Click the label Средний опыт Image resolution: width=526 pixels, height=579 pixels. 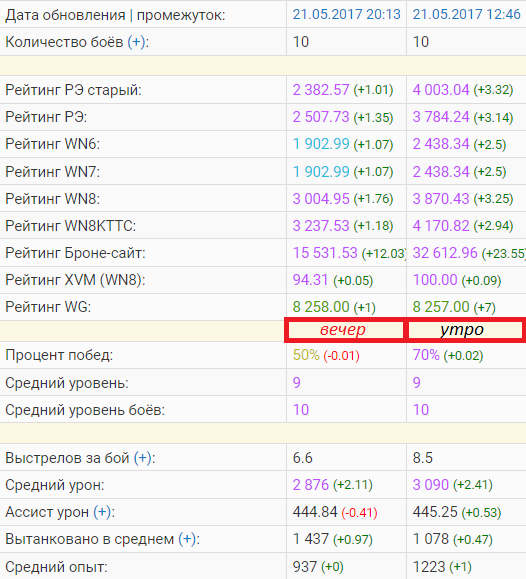pyautogui.click(x=56, y=567)
